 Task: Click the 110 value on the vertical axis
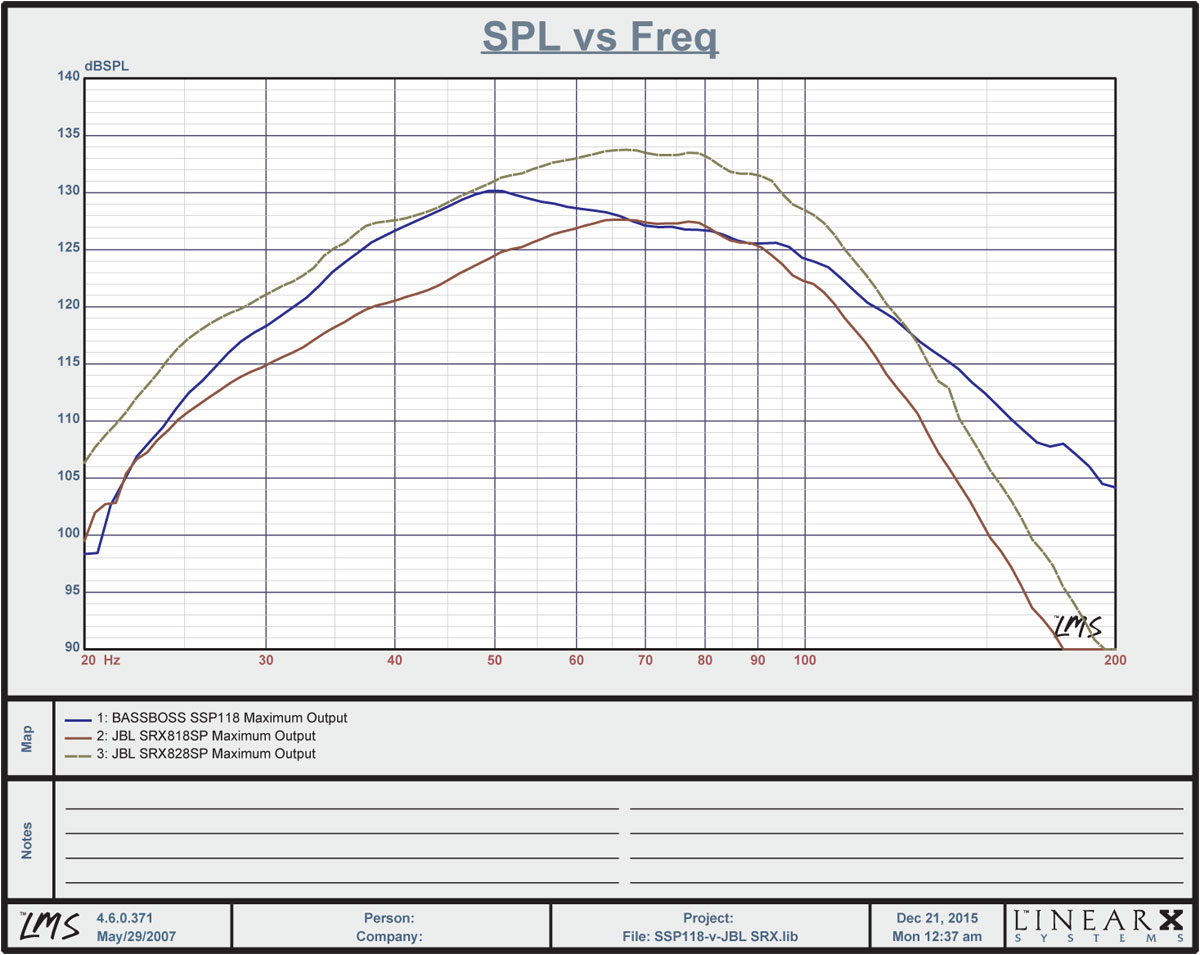click(x=69, y=420)
